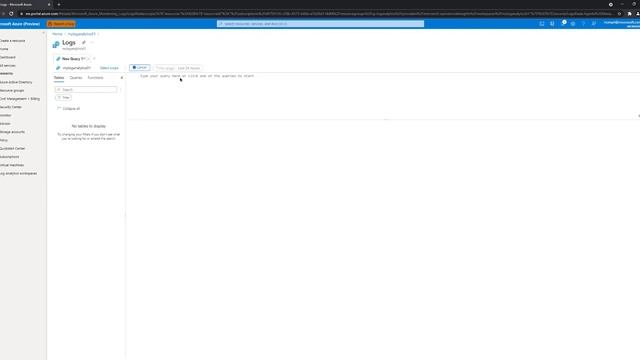The width and height of the screenshot is (640, 360).
Task: Open the notifications bell in the Azure header
Action: coord(563,24)
